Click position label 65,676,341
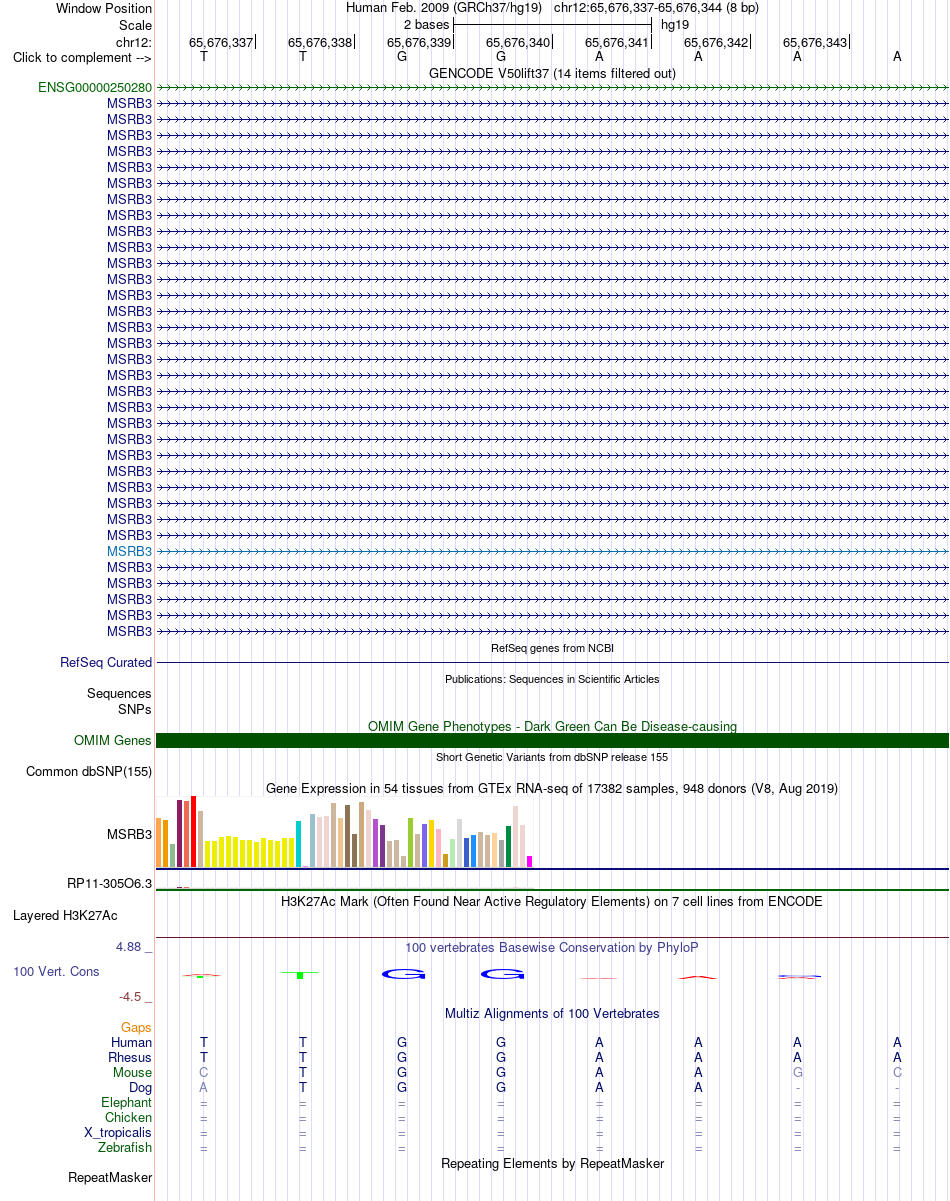950x1201 pixels. pos(617,42)
